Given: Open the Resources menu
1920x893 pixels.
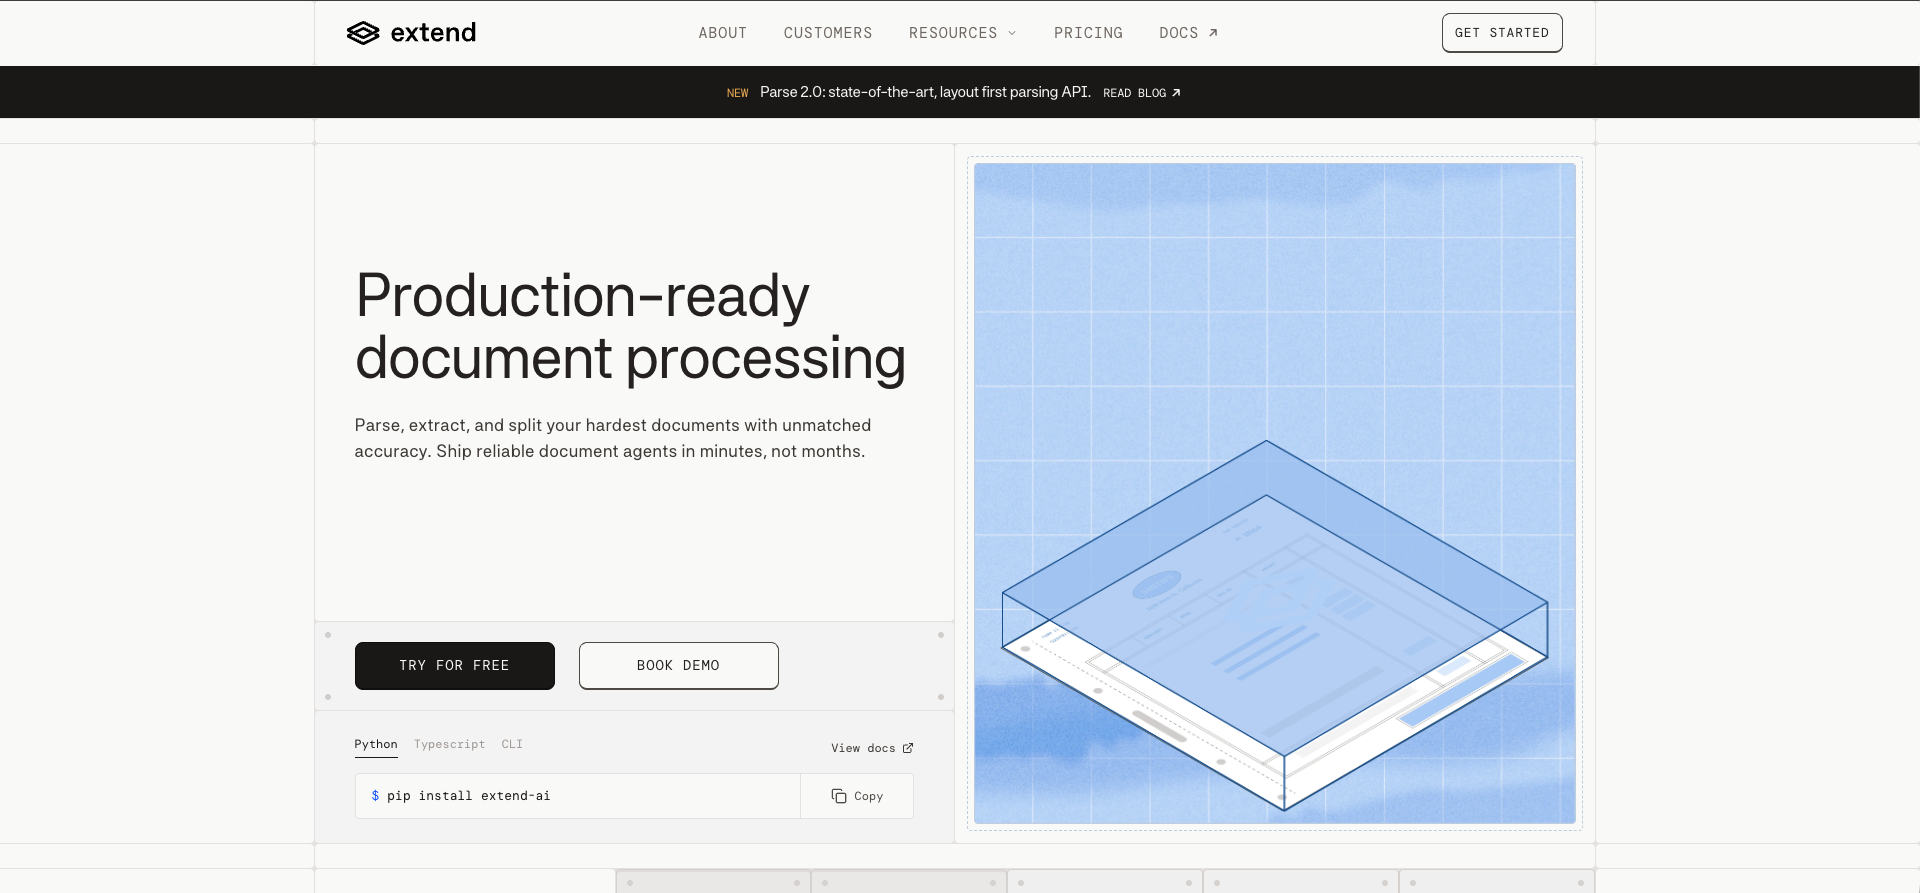Looking at the screenshot, I should click(x=962, y=33).
